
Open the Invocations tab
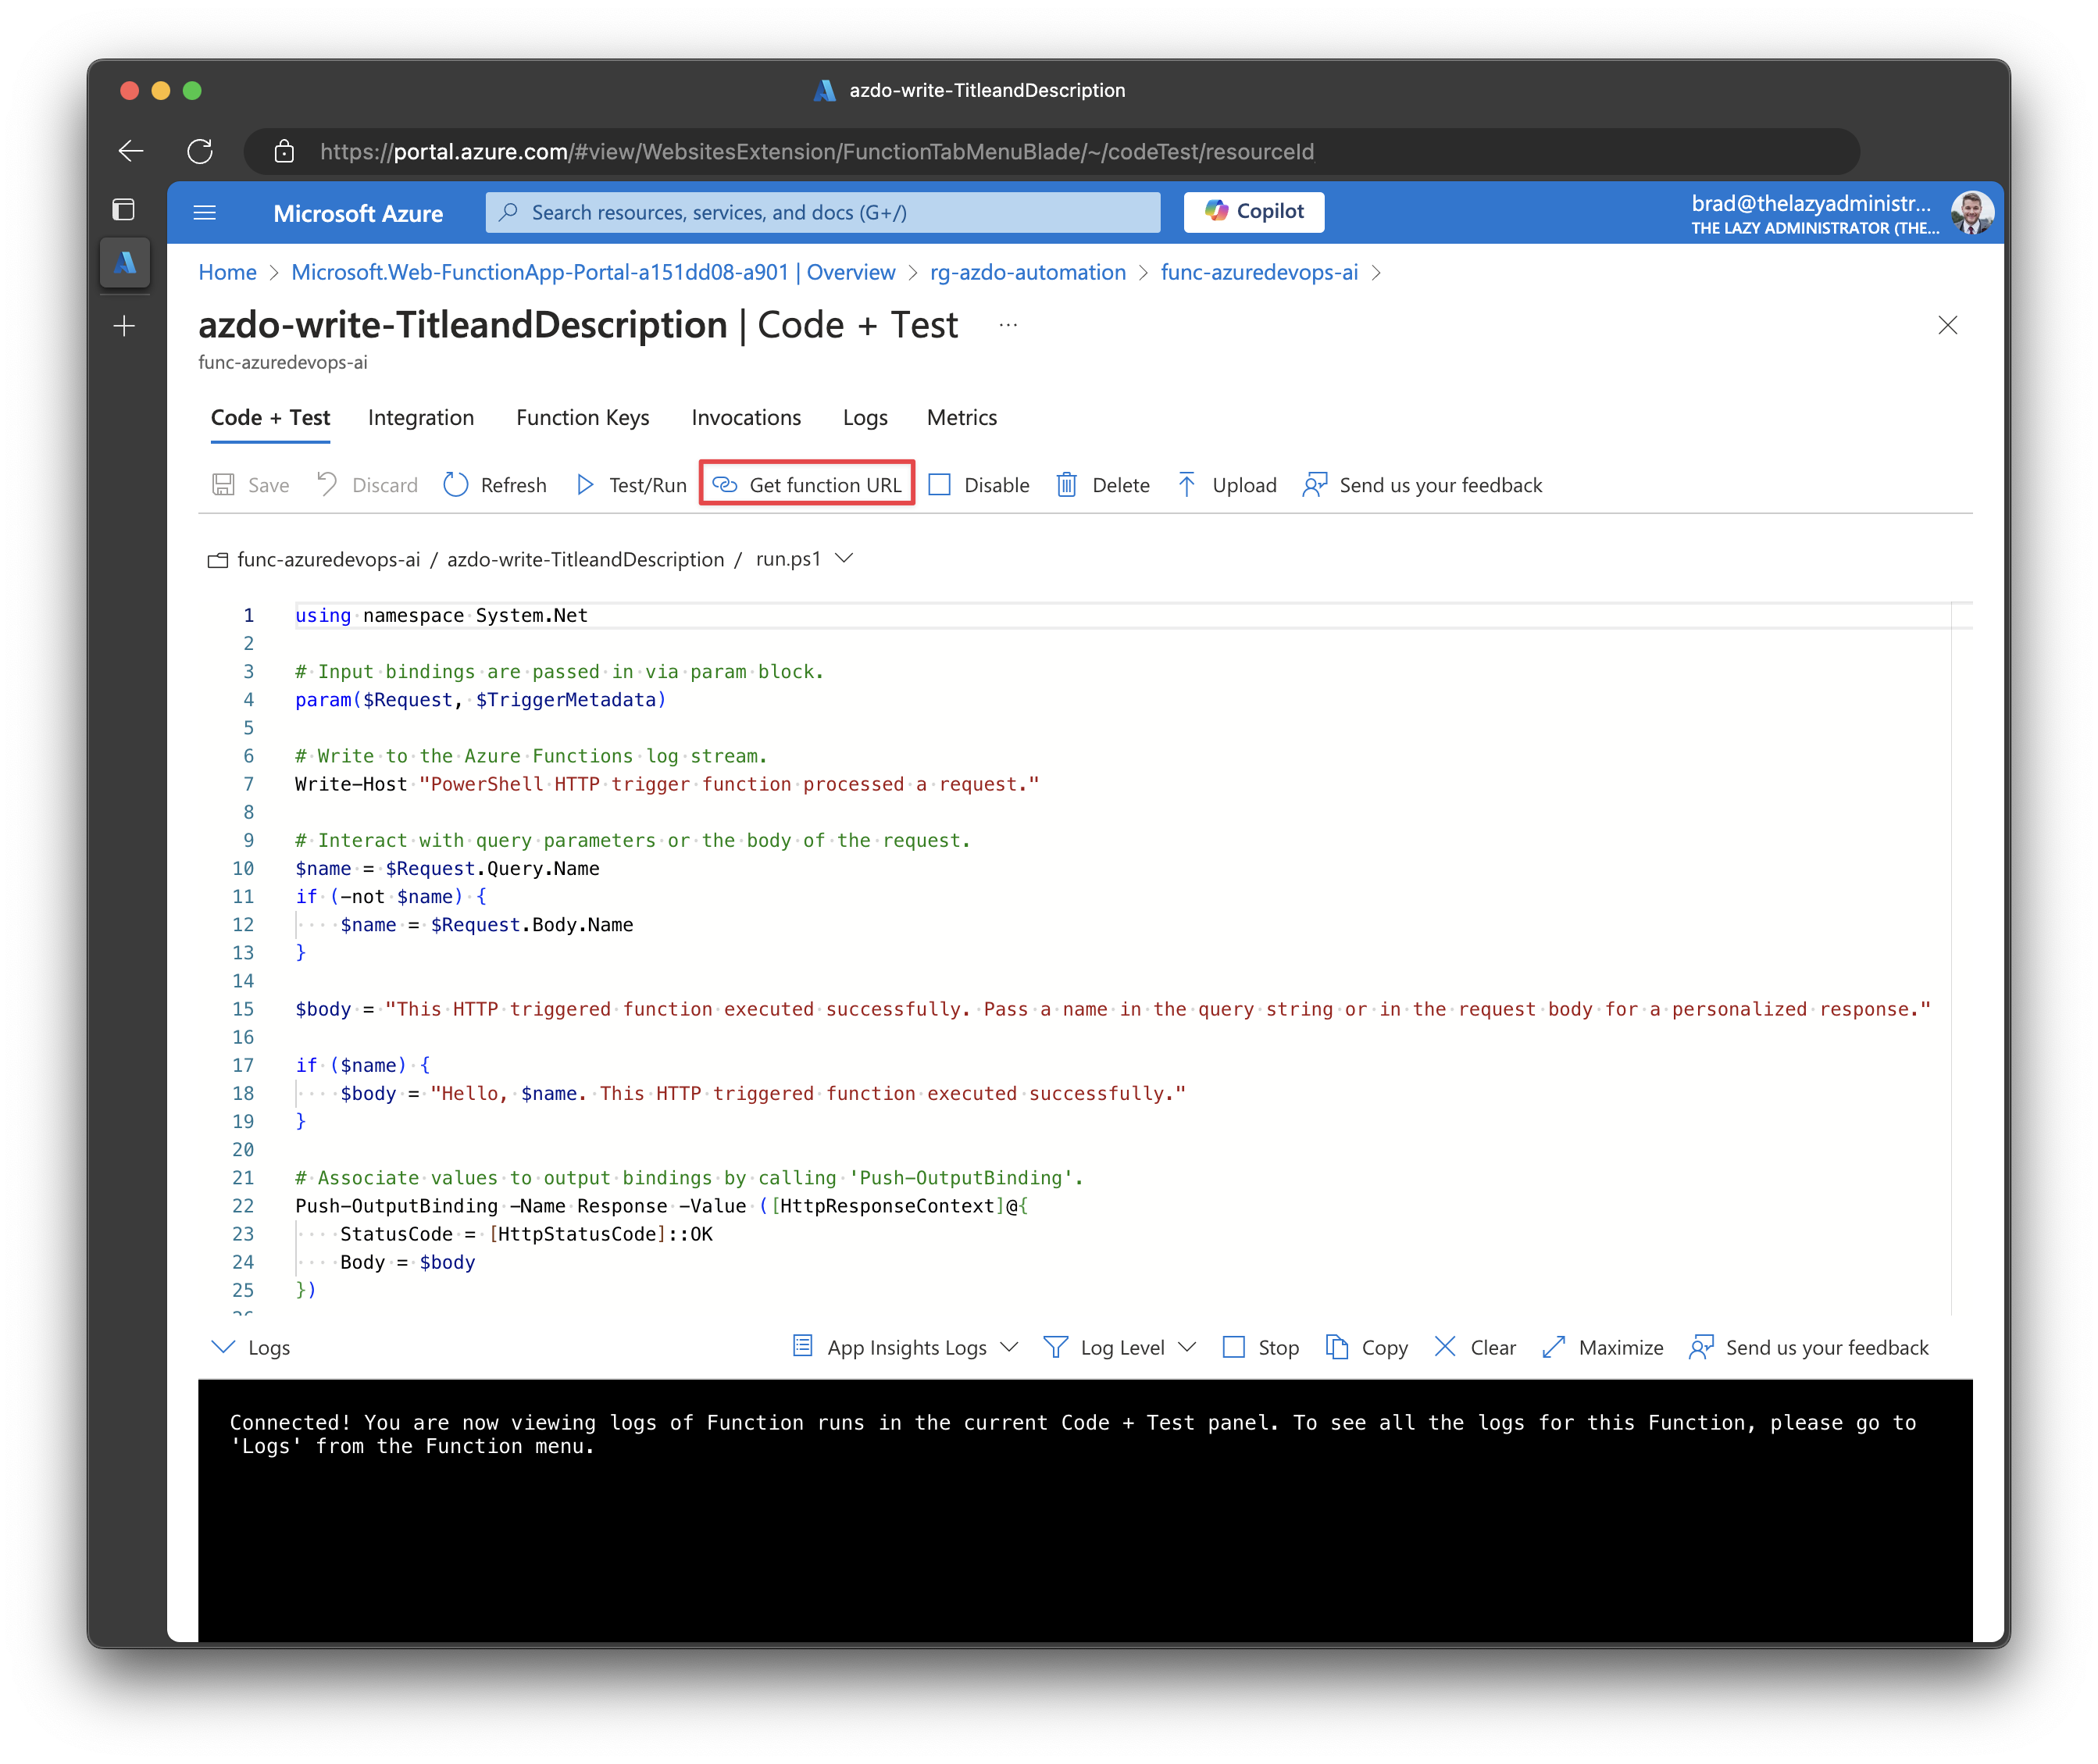click(x=745, y=417)
